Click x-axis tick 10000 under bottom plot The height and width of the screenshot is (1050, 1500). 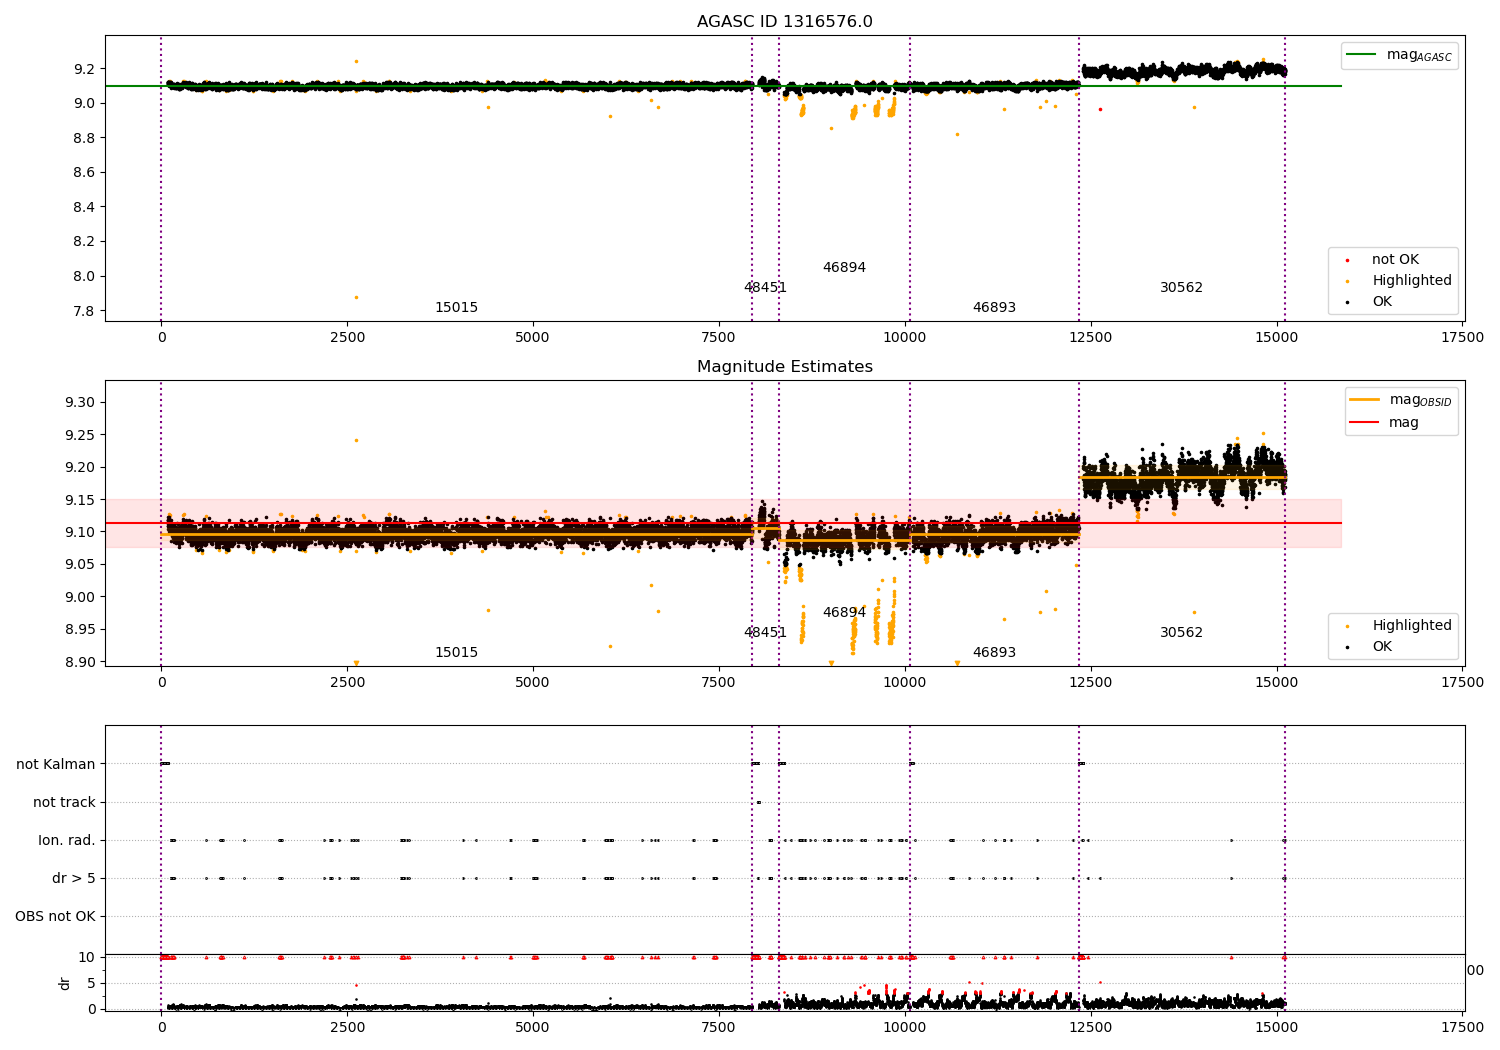pyautogui.click(x=905, y=1027)
